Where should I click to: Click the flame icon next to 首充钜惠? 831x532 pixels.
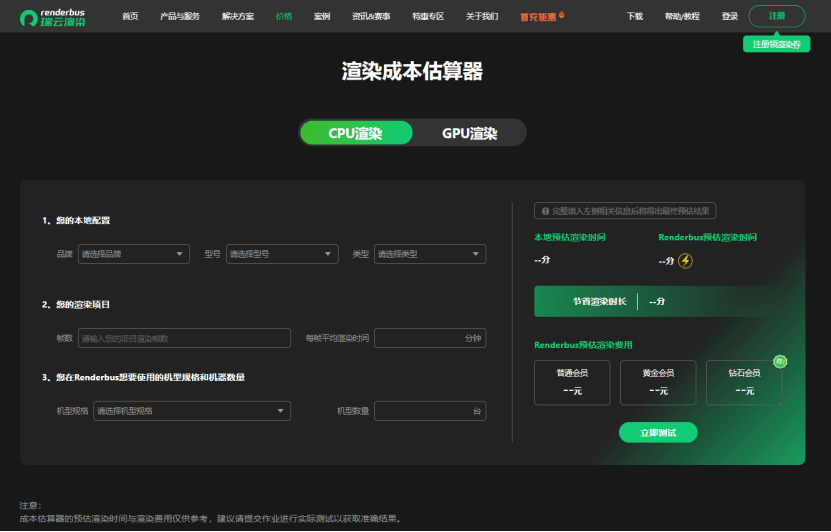(561, 15)
